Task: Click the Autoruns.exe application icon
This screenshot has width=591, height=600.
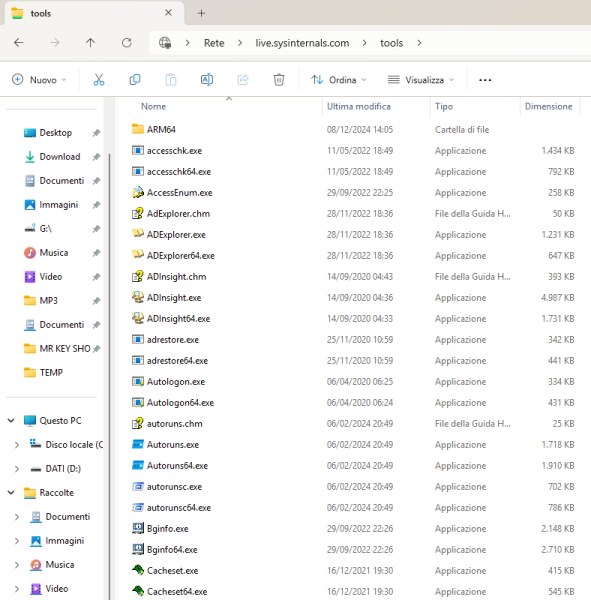Action: (138, 444)
